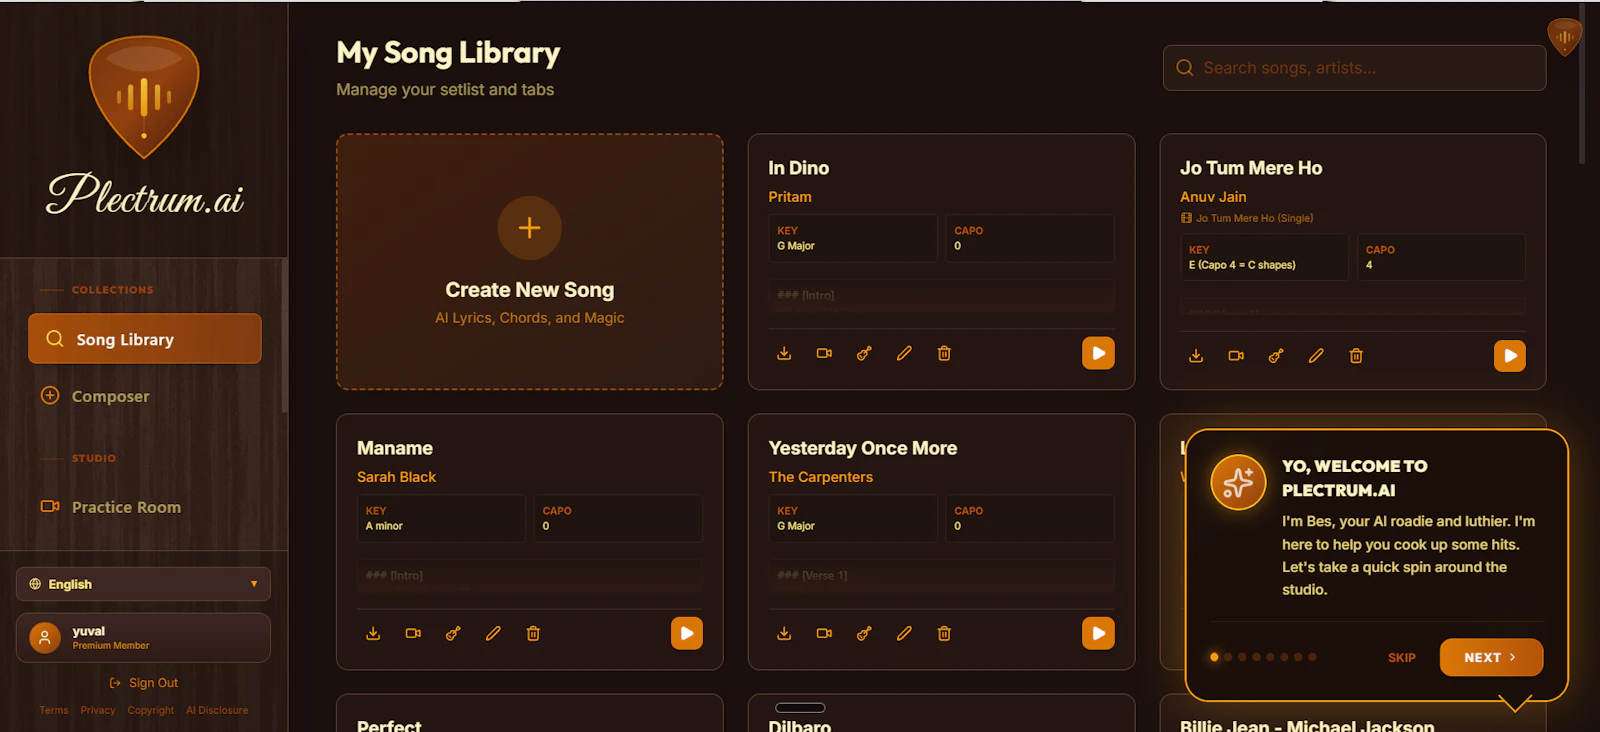Click the plectrum icon in the top-right corner
This screenshot has height=732, width=1600.
1564,37
